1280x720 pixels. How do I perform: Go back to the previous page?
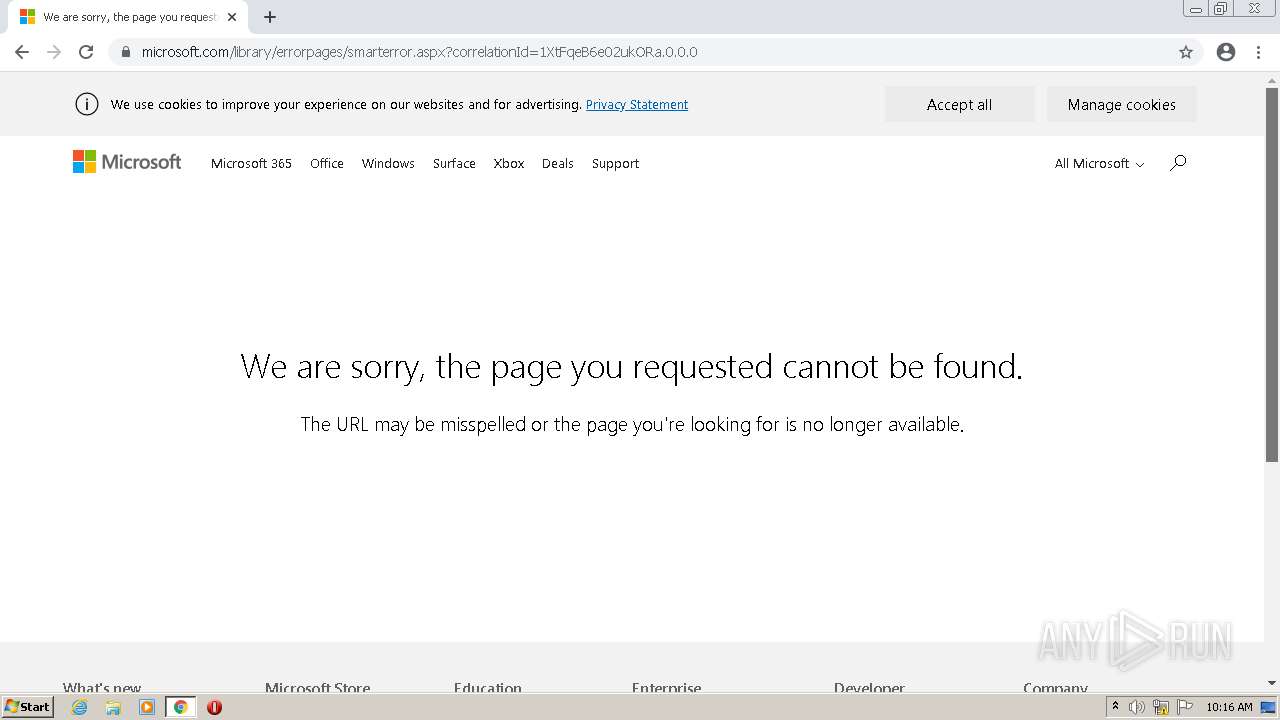[22, 52]
